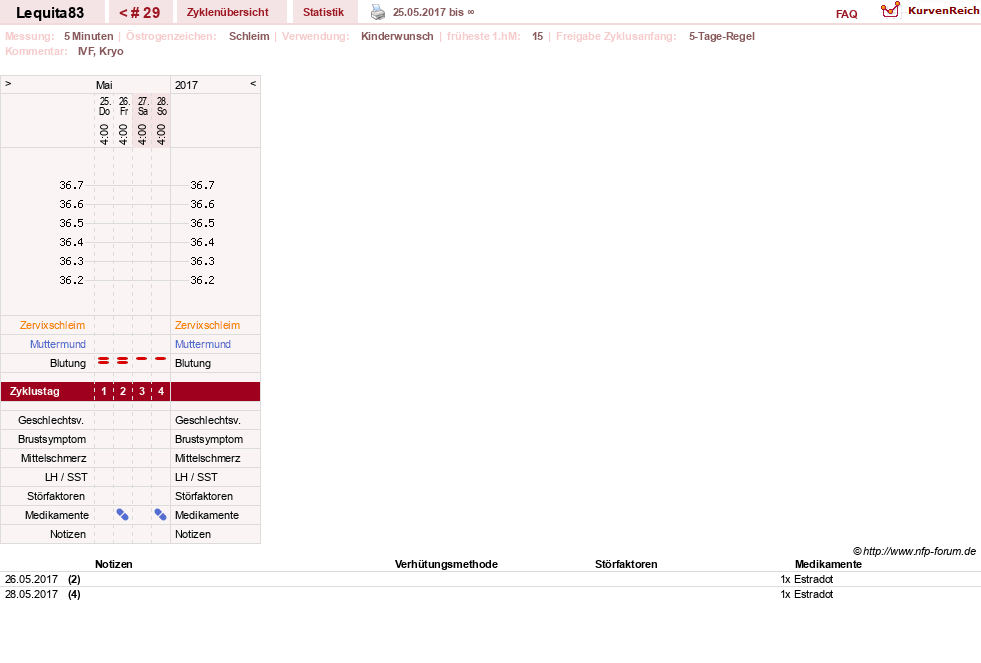Open the KurvenReich logo link
Screen dimensions: 981x663
[930, 11]
